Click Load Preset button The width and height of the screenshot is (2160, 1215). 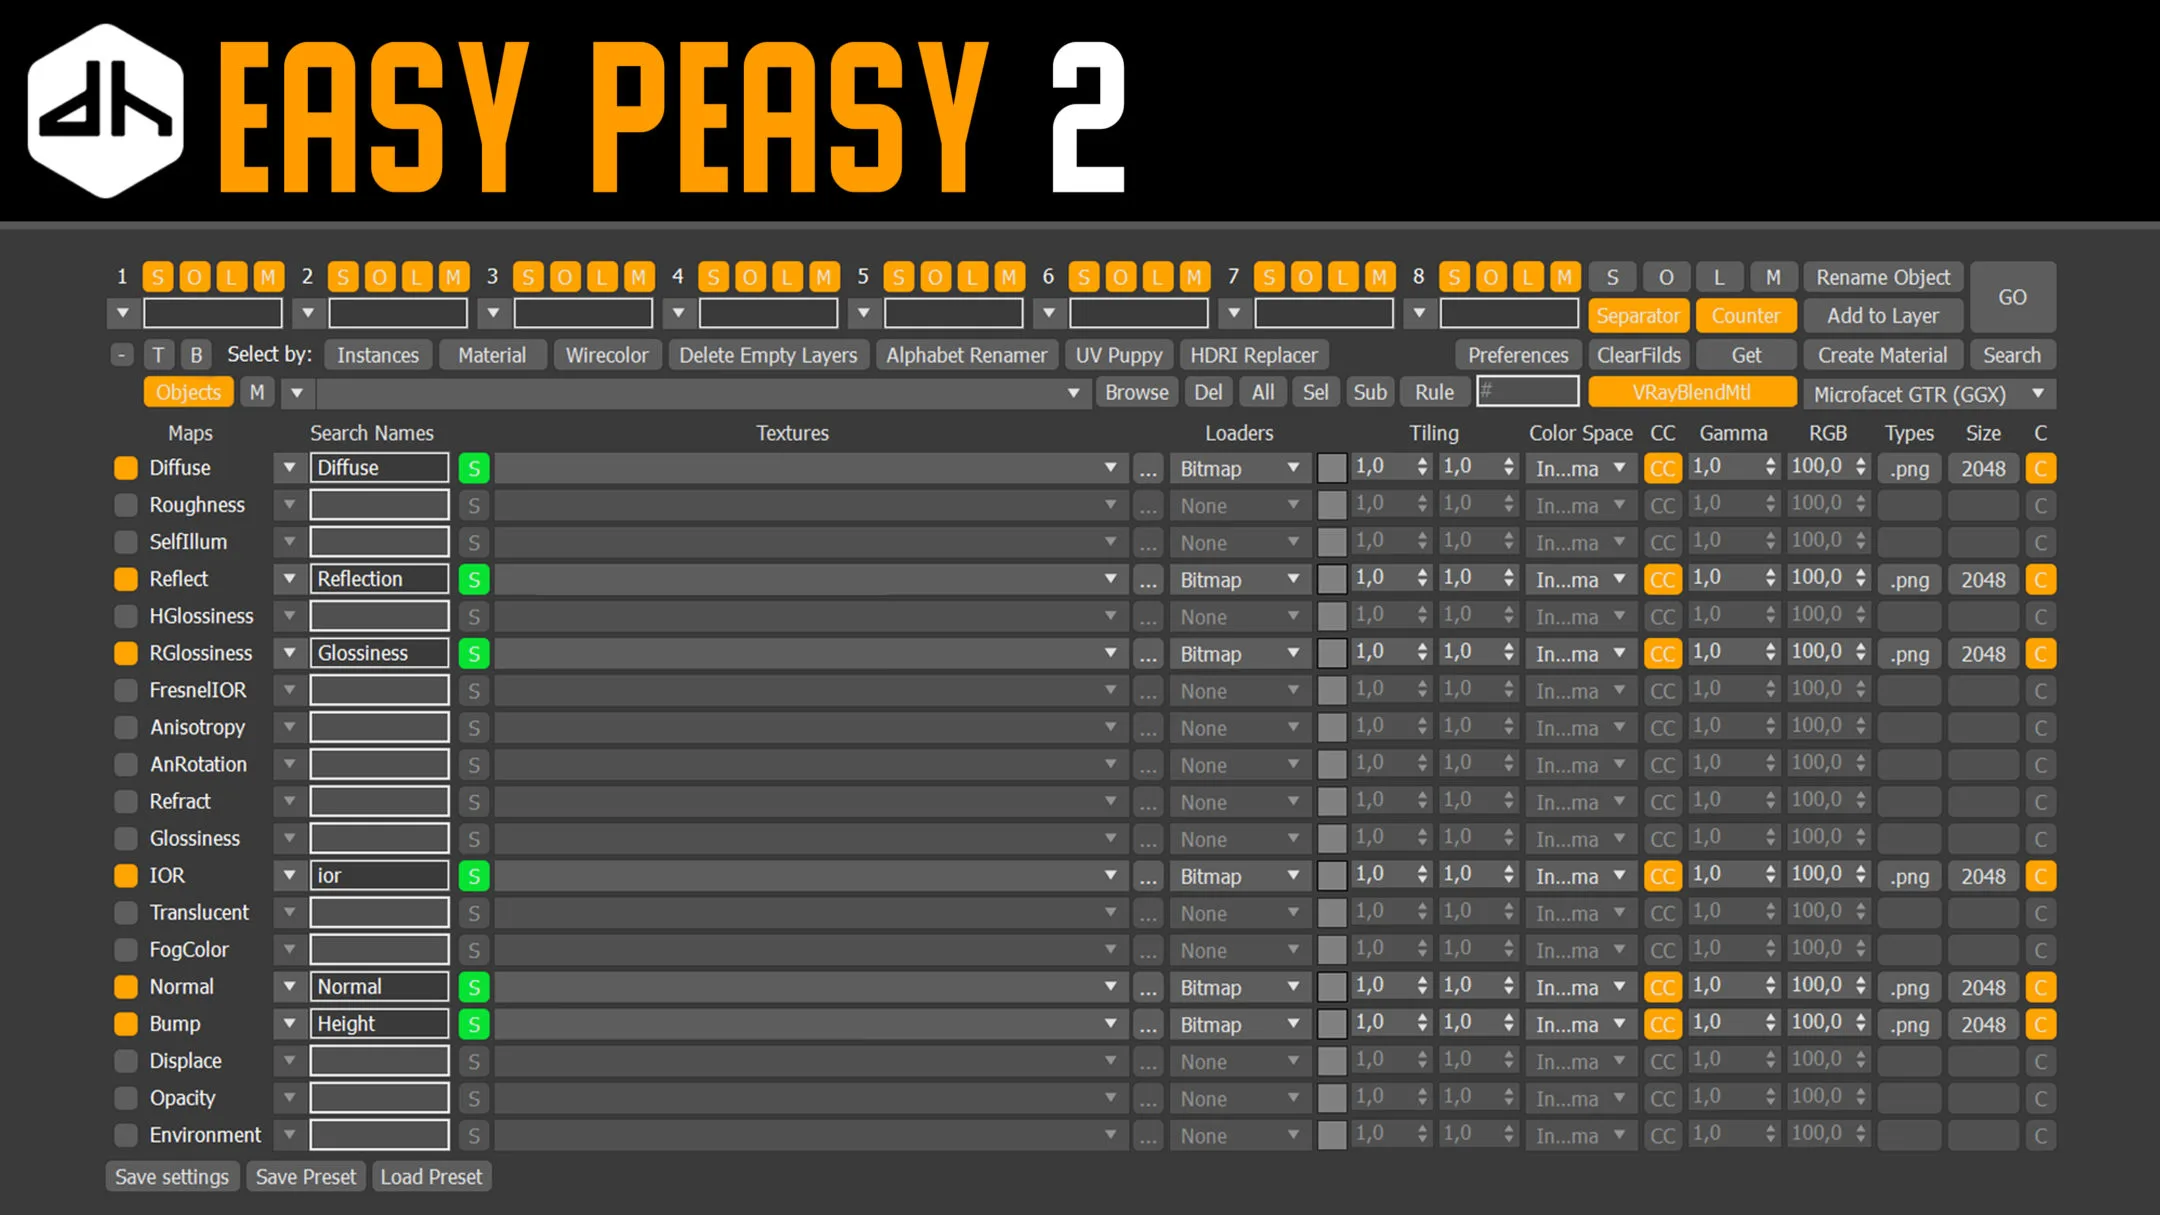pyautogui.click(x=431, y=1177)
